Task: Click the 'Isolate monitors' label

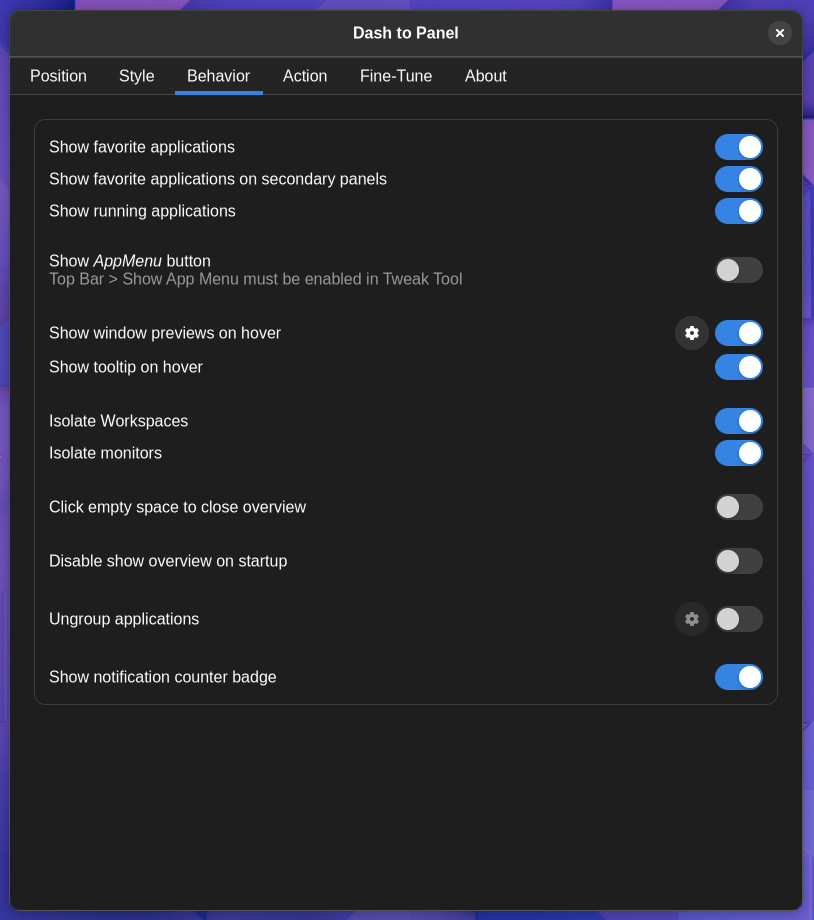Action: pyautogui.click(x=105, y=453)
